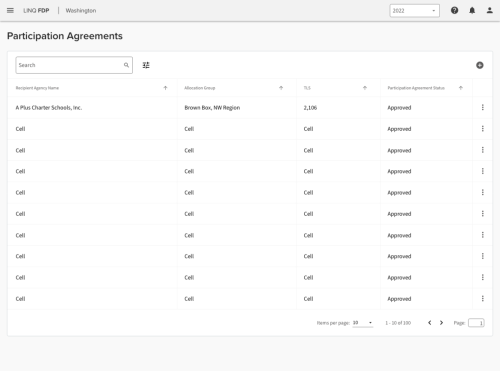Open the Items per page dropdown
Viewport: 500px width, 371px height.
tap(363, 323)
